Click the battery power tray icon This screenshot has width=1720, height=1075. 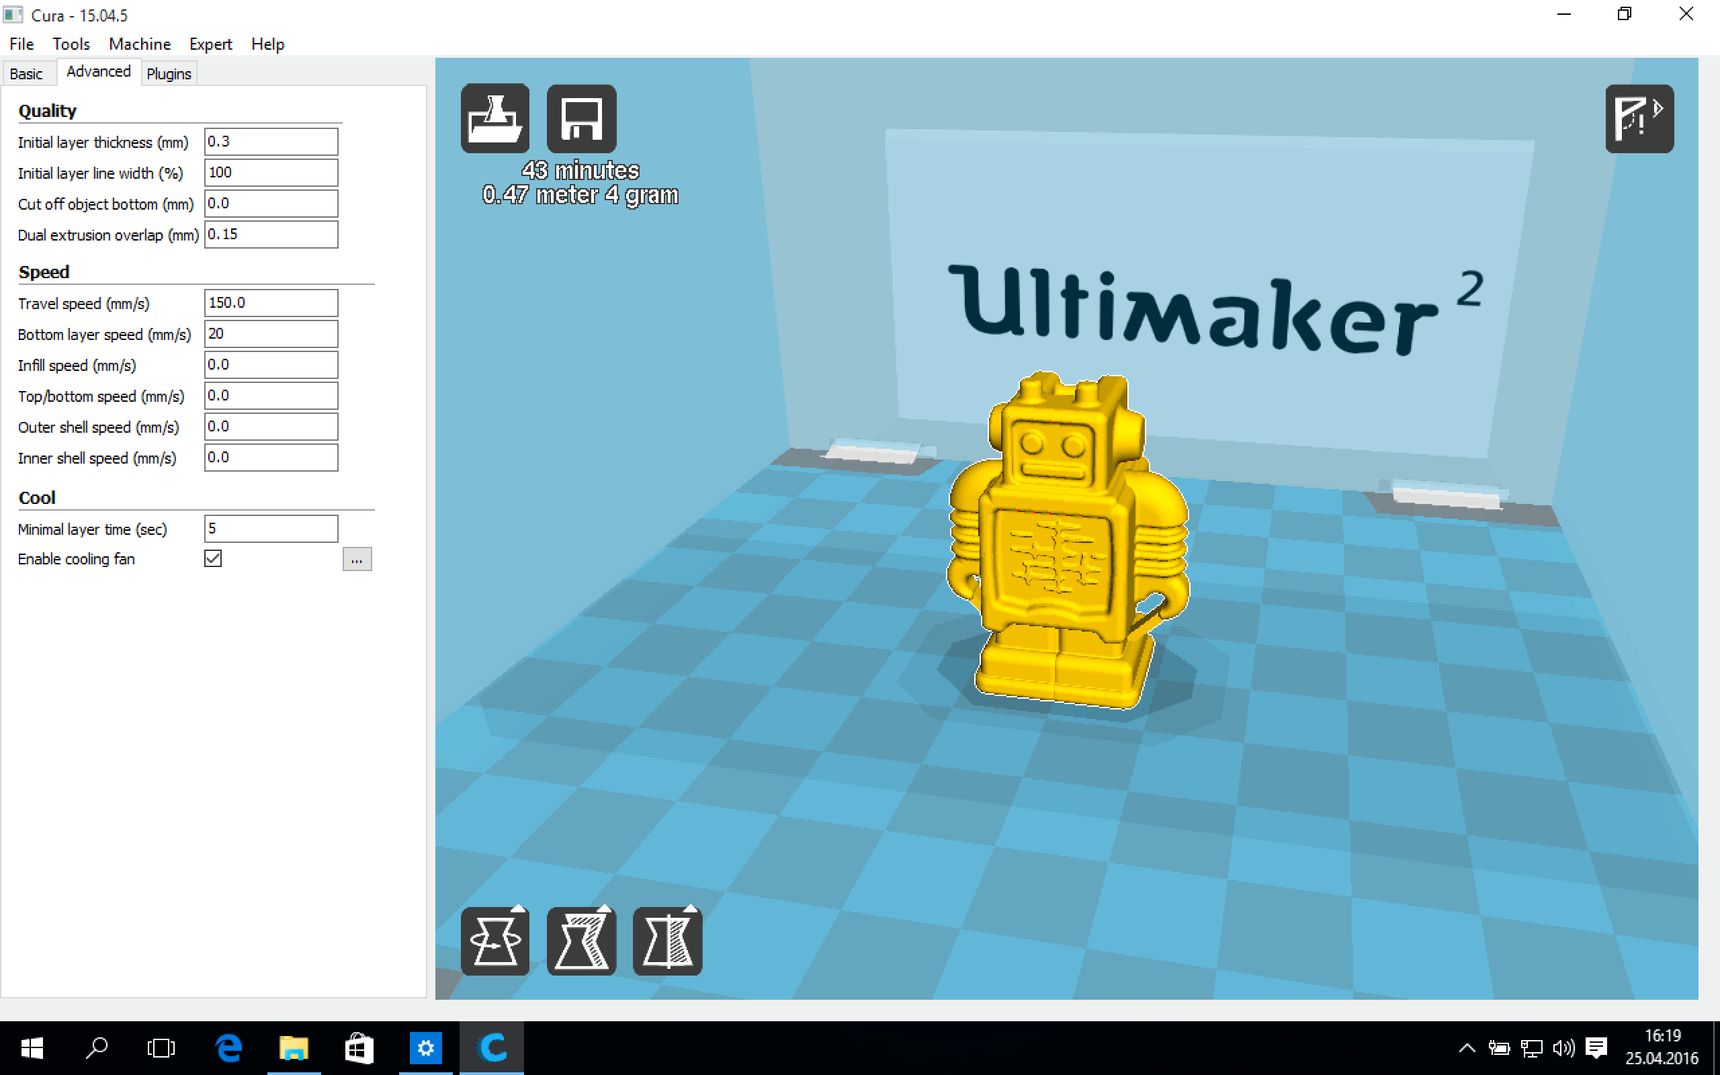click(1499, 1048)
